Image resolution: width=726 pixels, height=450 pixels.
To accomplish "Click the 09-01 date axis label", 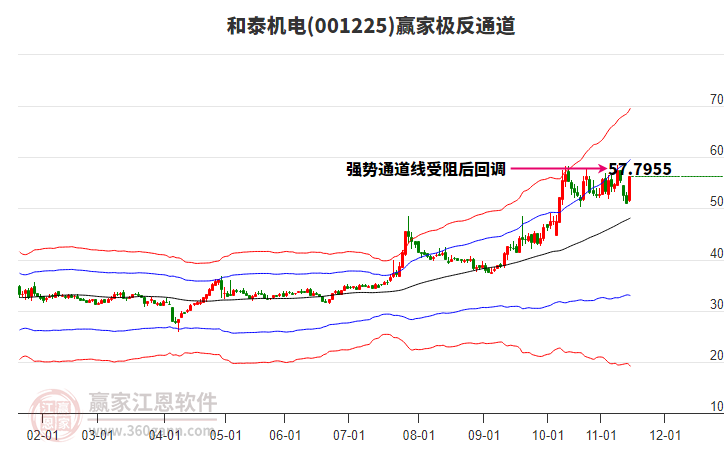I will pos(483,436).
